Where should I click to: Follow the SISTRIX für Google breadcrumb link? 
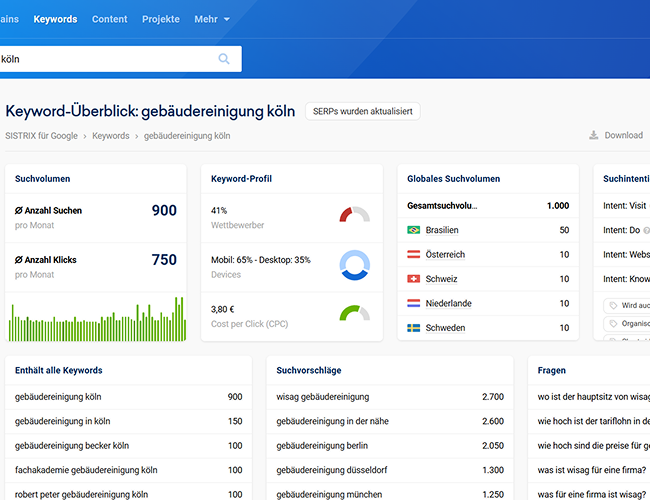click(x=41, y=136)
